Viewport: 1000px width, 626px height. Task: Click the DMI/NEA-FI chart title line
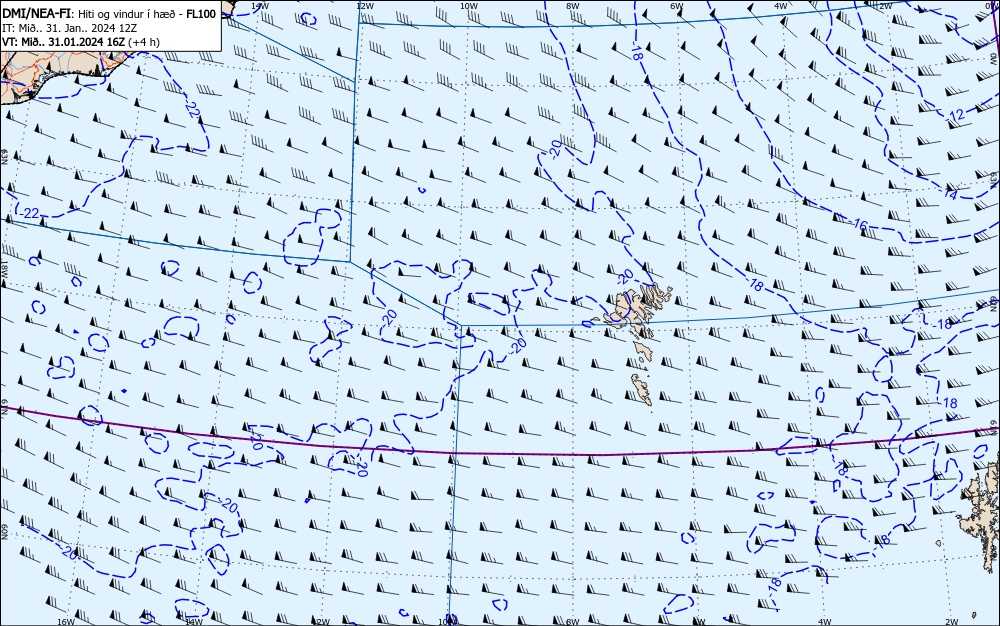pos(109,14)
